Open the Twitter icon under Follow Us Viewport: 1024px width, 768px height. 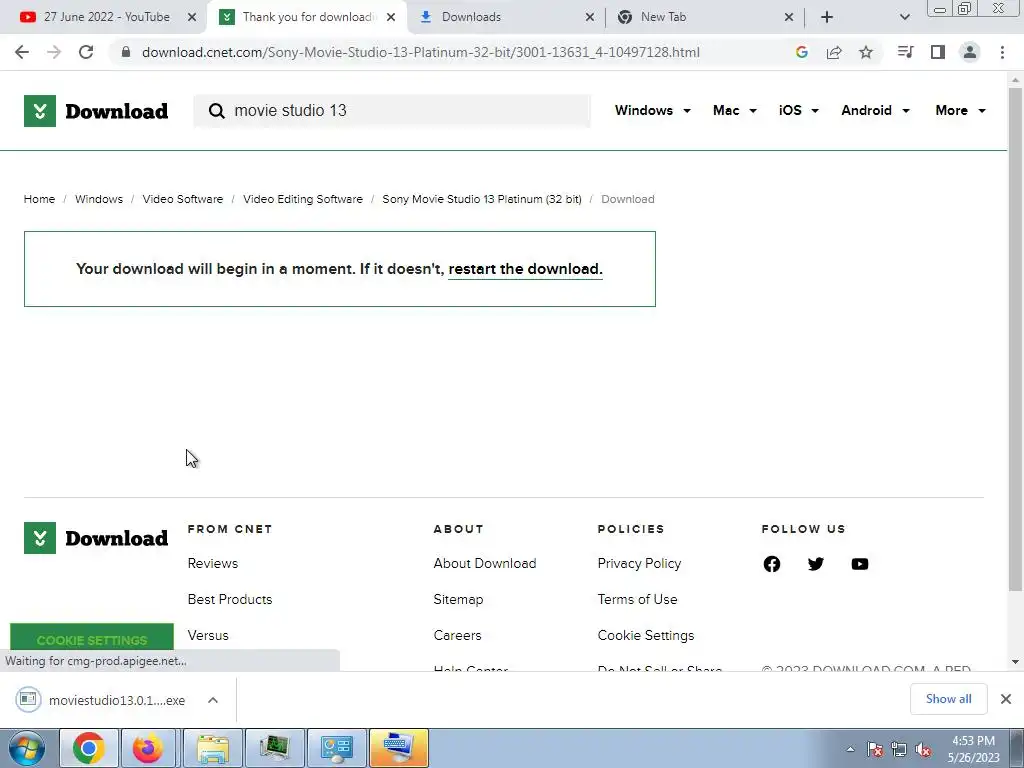point(815,564)
